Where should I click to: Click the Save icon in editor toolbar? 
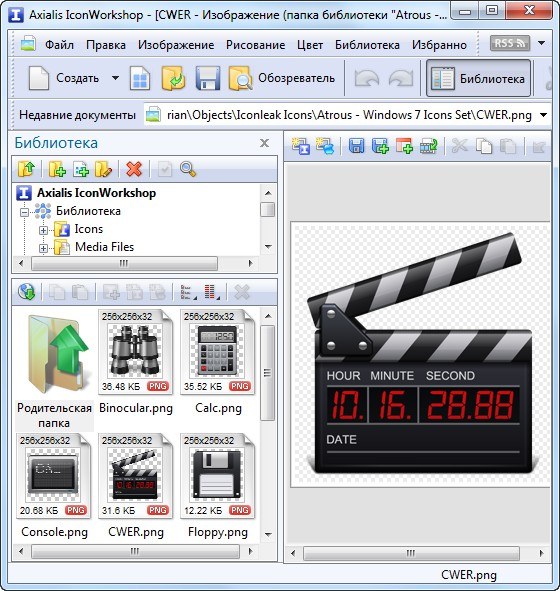356,146
